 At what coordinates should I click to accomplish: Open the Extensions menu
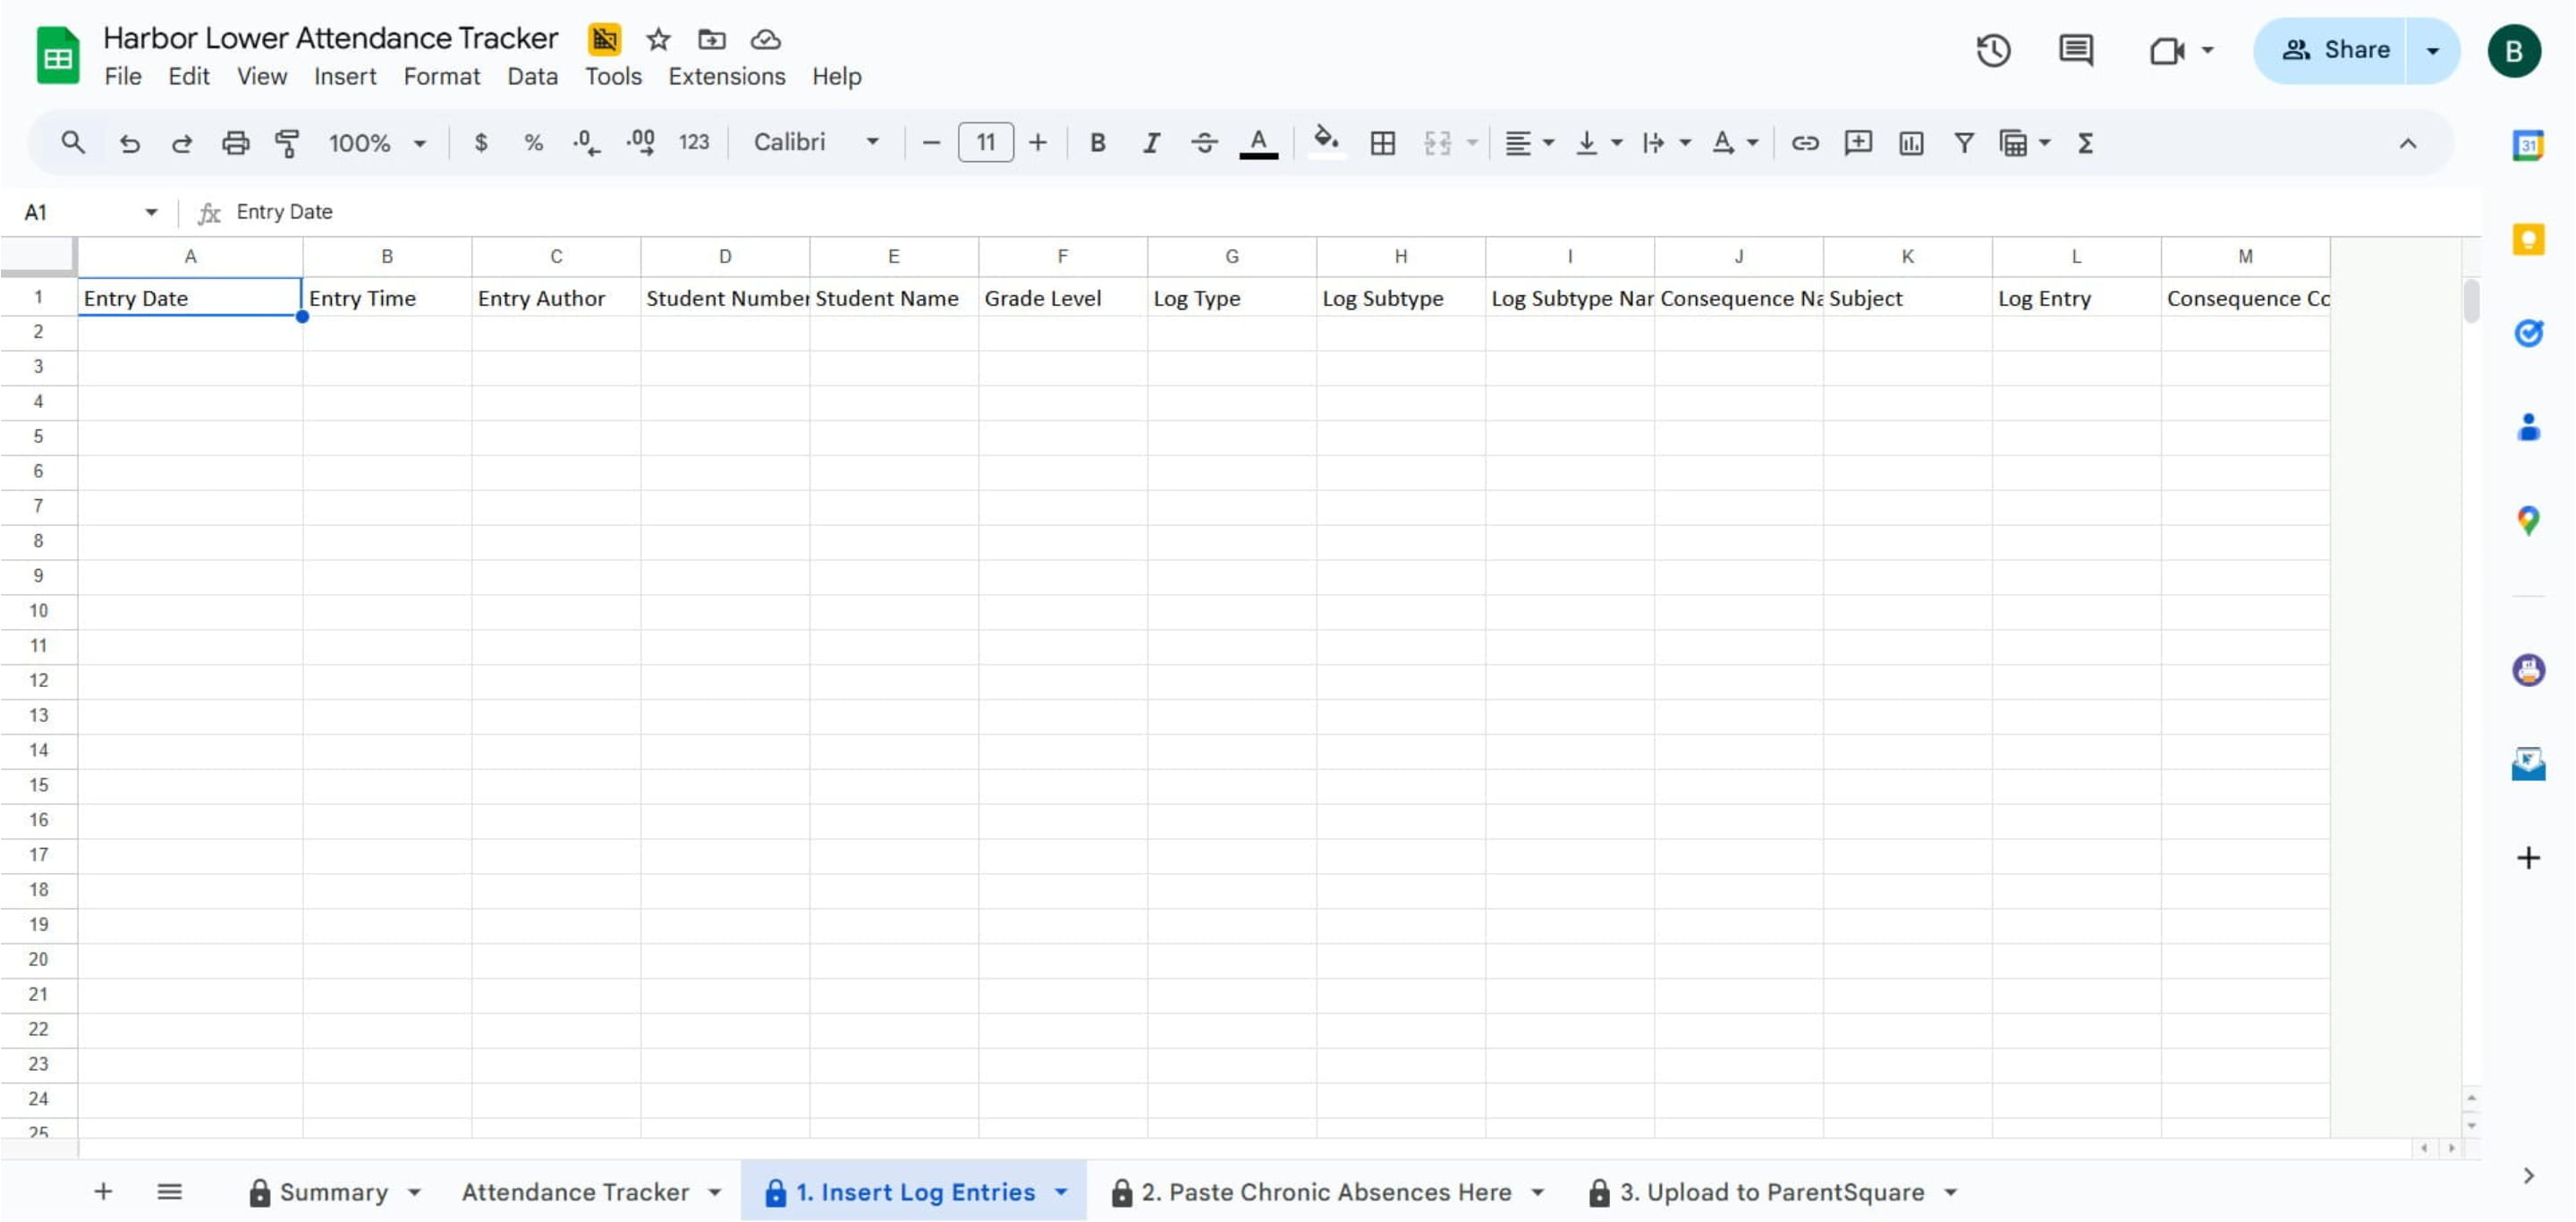point(726,76)
